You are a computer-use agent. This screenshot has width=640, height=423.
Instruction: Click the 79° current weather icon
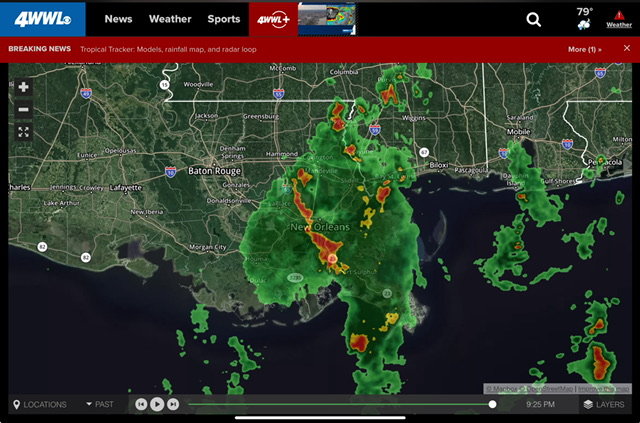(x=584, y=19)
